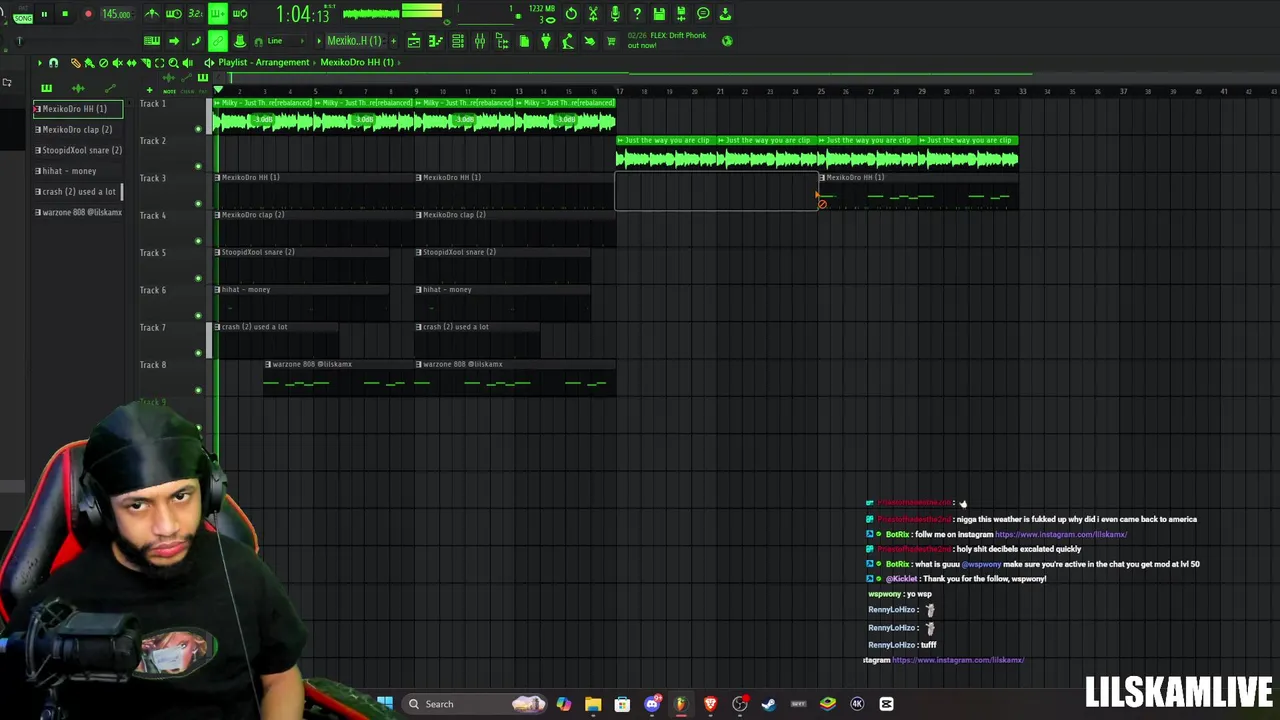Click the right arrow step-edit icon
This screenshot has height=720, width=1280.
(x=174, y=41)
